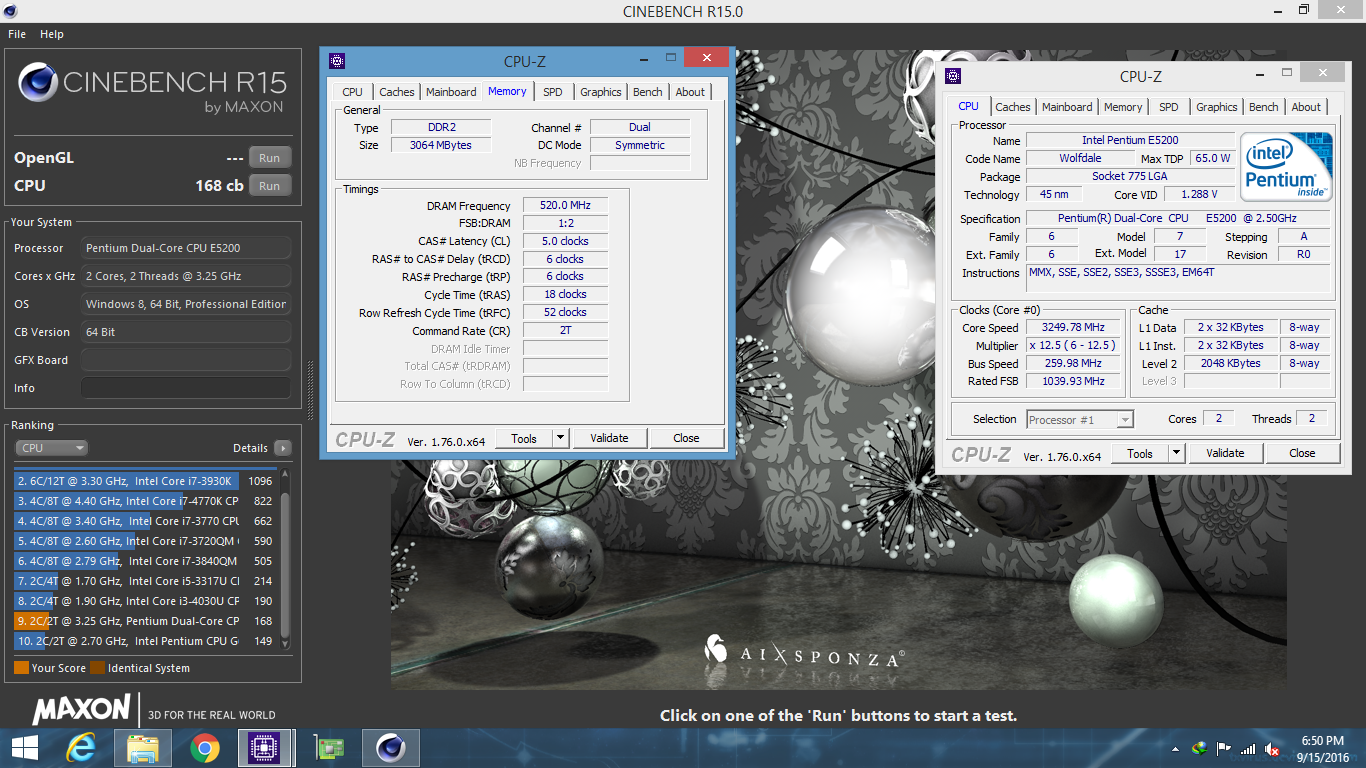
Task: Open Tools dropdown arrow in right CPU-Z
Action: [x=1176, y=453]
